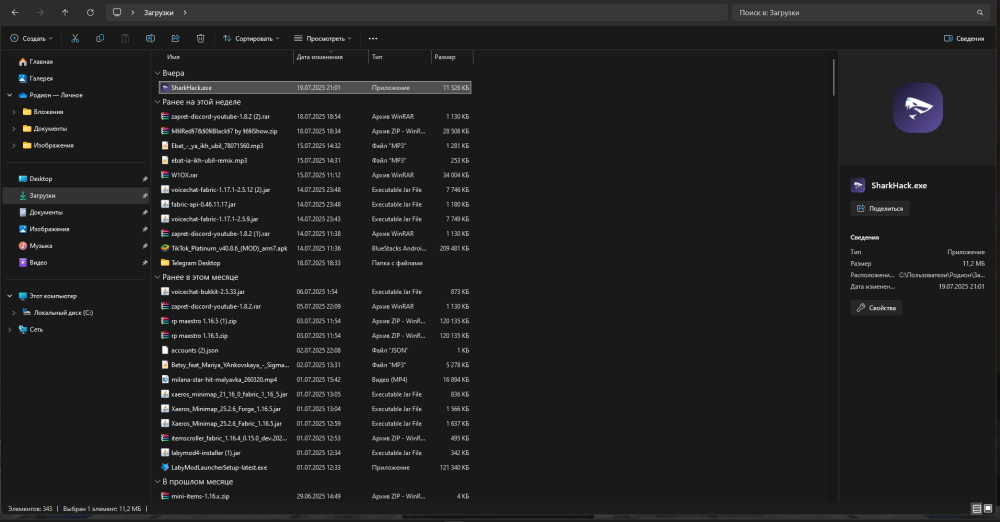Screen dimensions: 1000x522
Task: Click the TikTok_Platinum apk file icon
Action: pos(165,248)
